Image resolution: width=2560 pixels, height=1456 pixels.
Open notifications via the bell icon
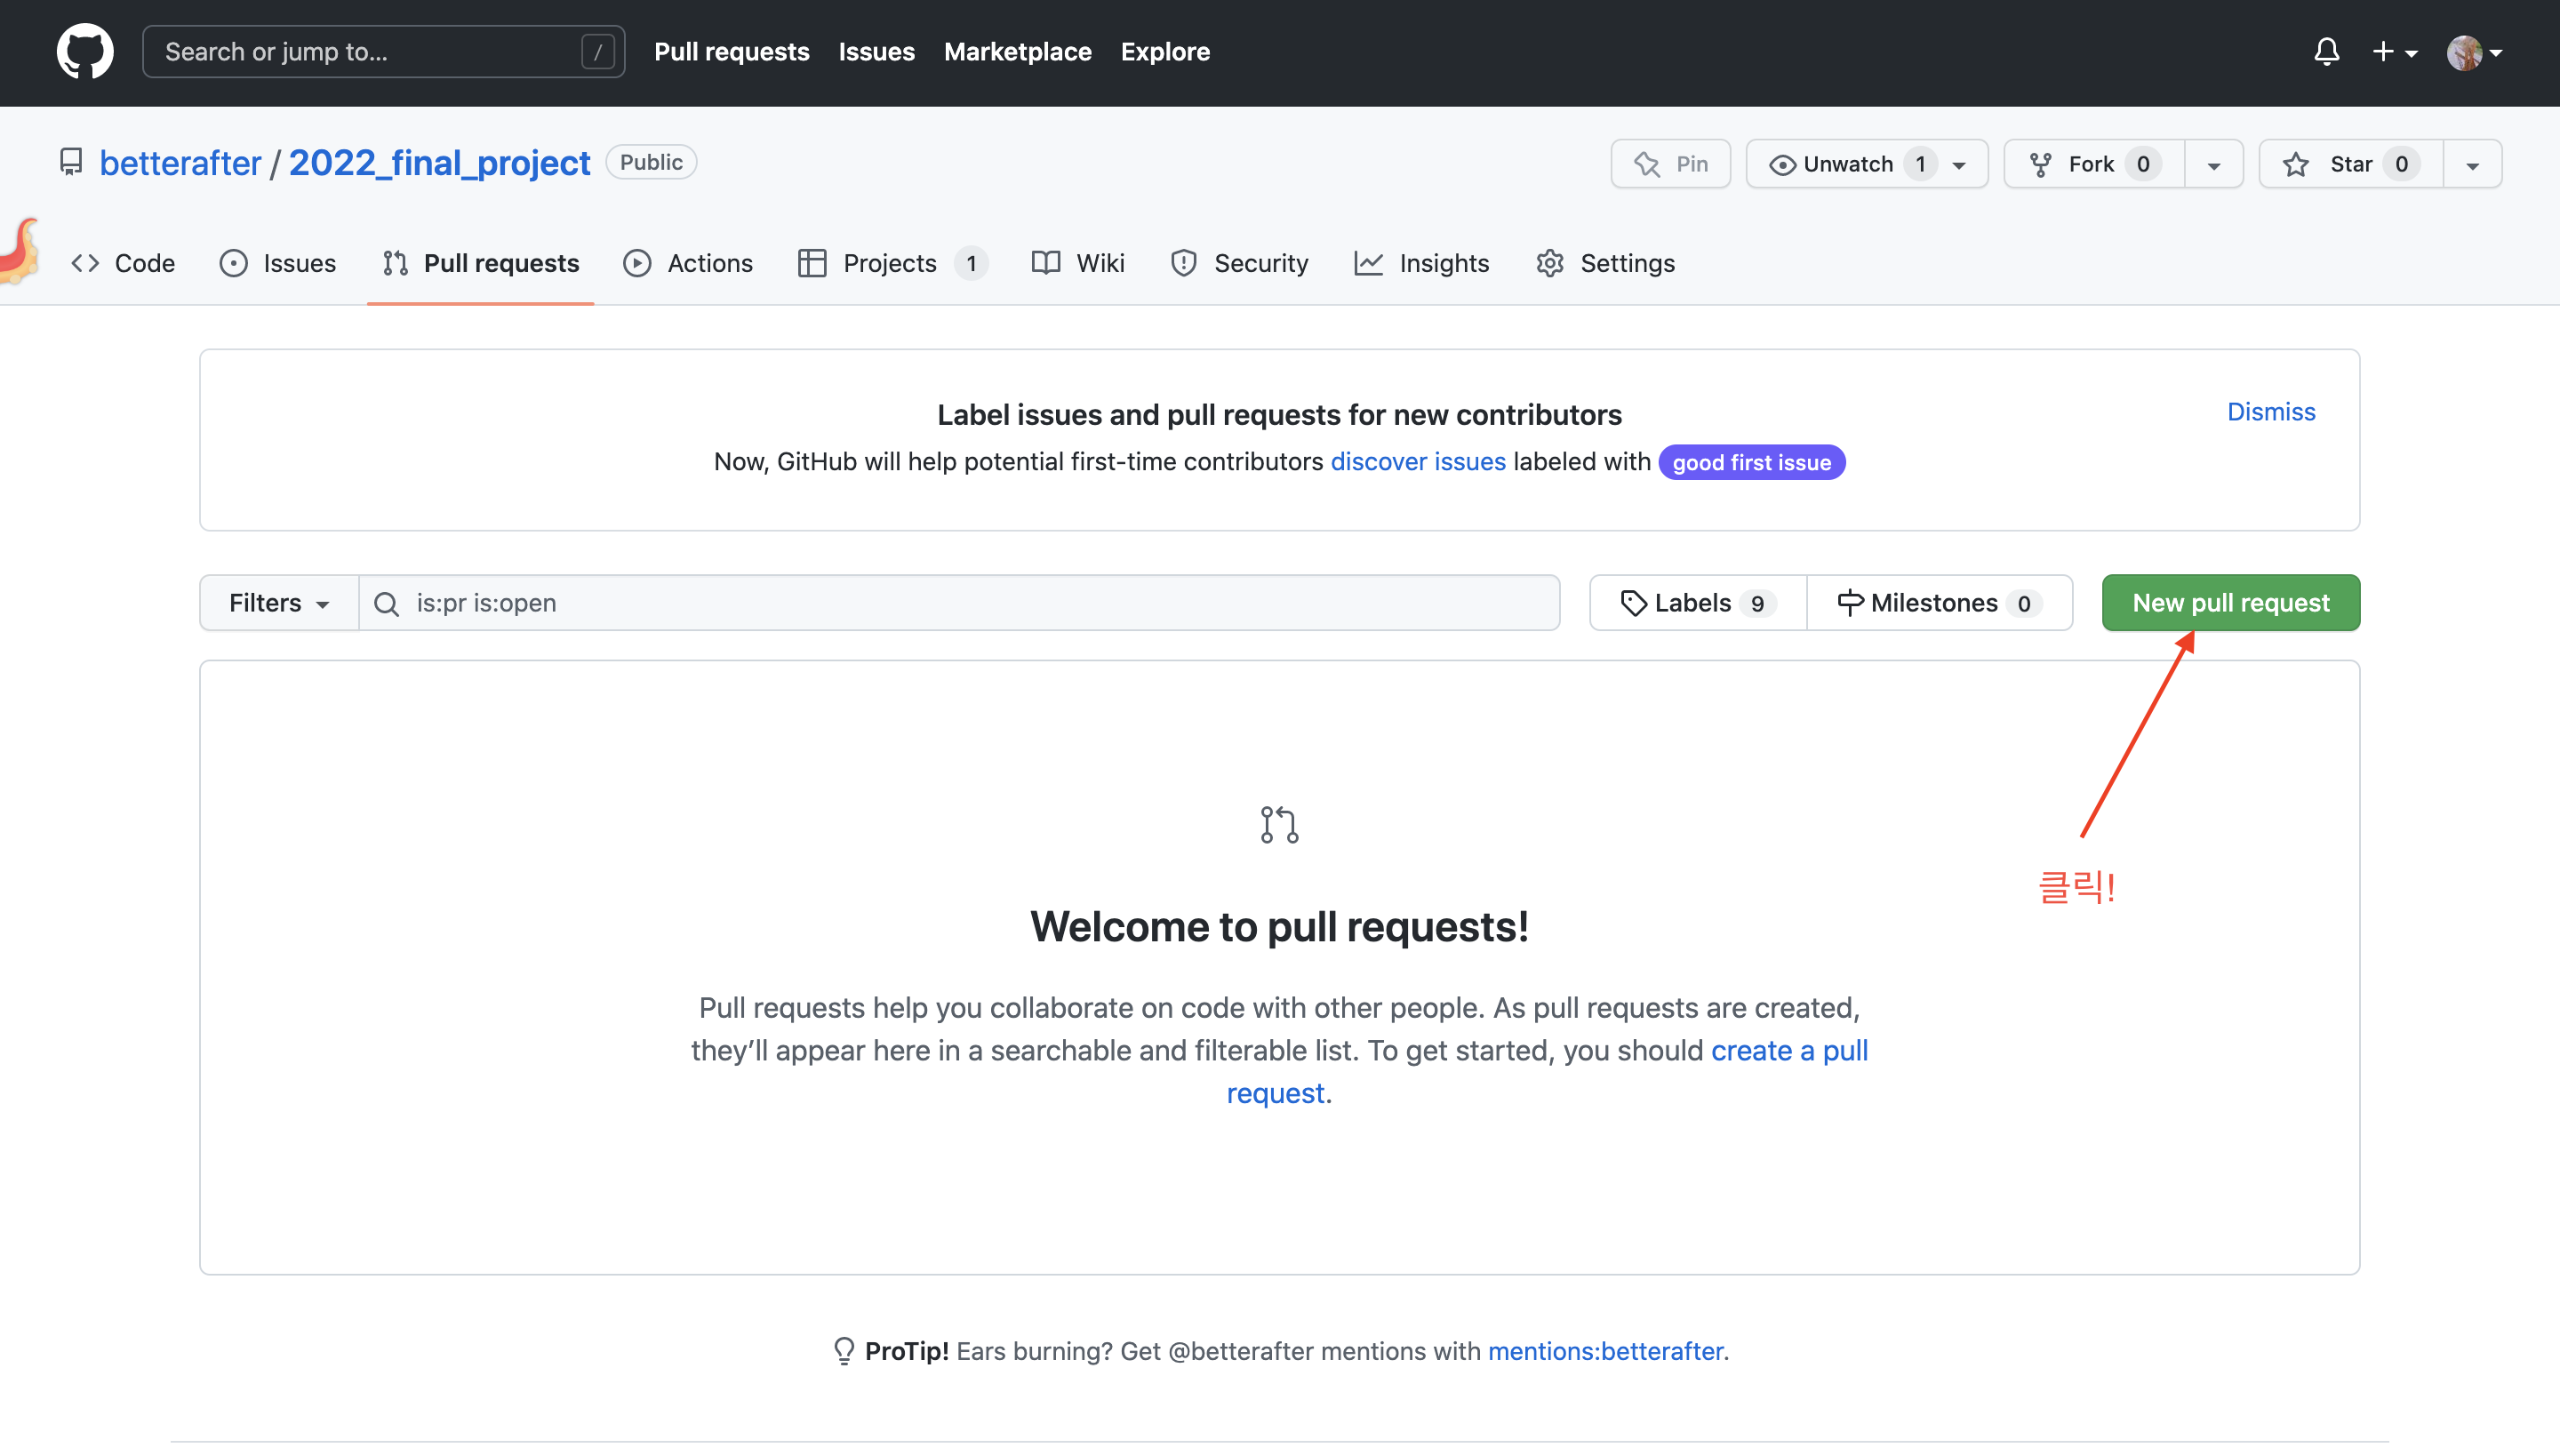(2327, 51)
